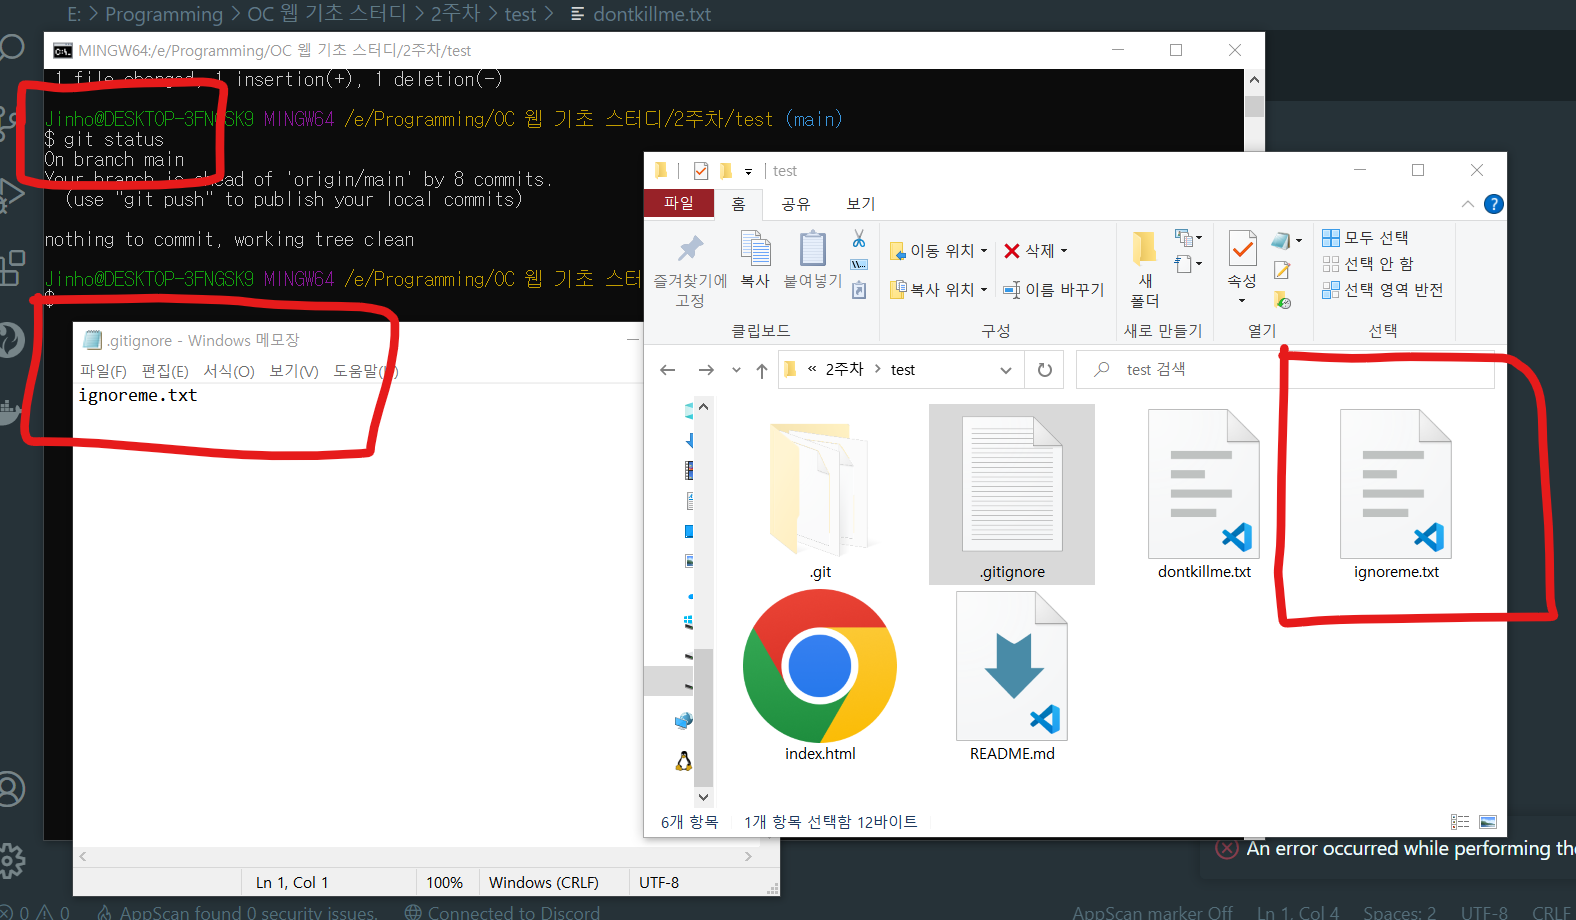Click the Quick Access toolbar properties checkmark

point(701,171)
